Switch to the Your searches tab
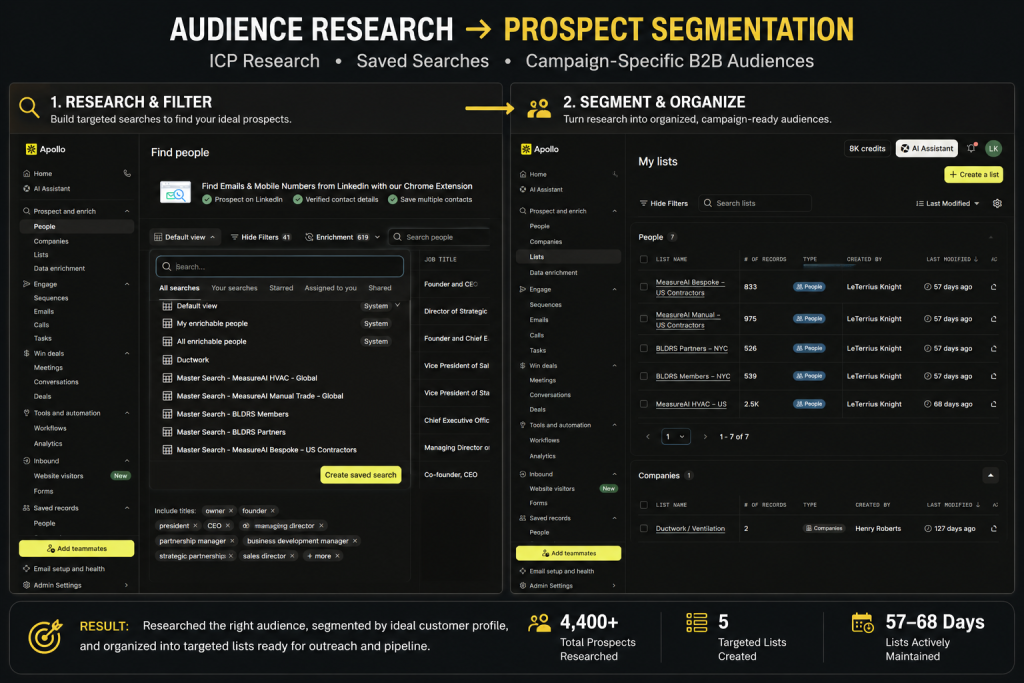The image size is (1024, 683). 234,288
